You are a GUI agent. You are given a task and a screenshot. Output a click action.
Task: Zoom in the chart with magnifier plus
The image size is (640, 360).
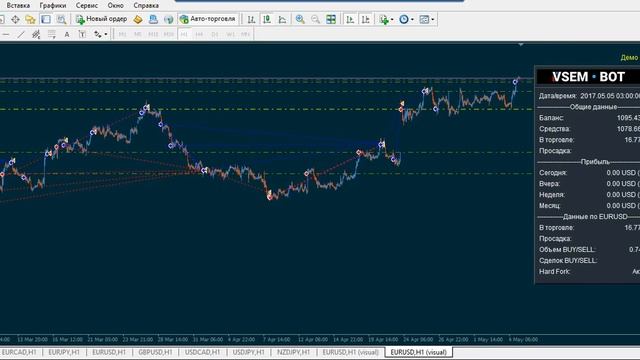coord(300,19)
